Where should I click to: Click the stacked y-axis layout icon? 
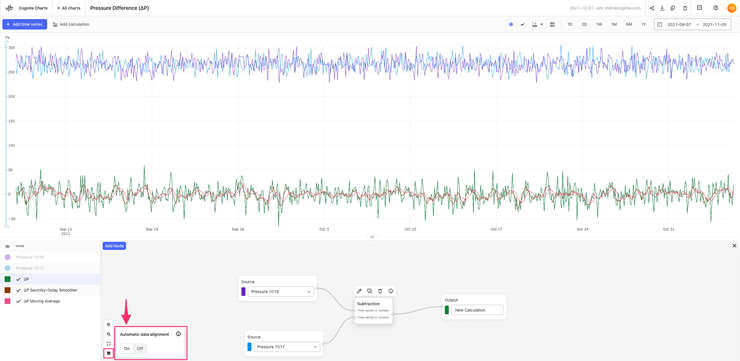tap(552, 24)
